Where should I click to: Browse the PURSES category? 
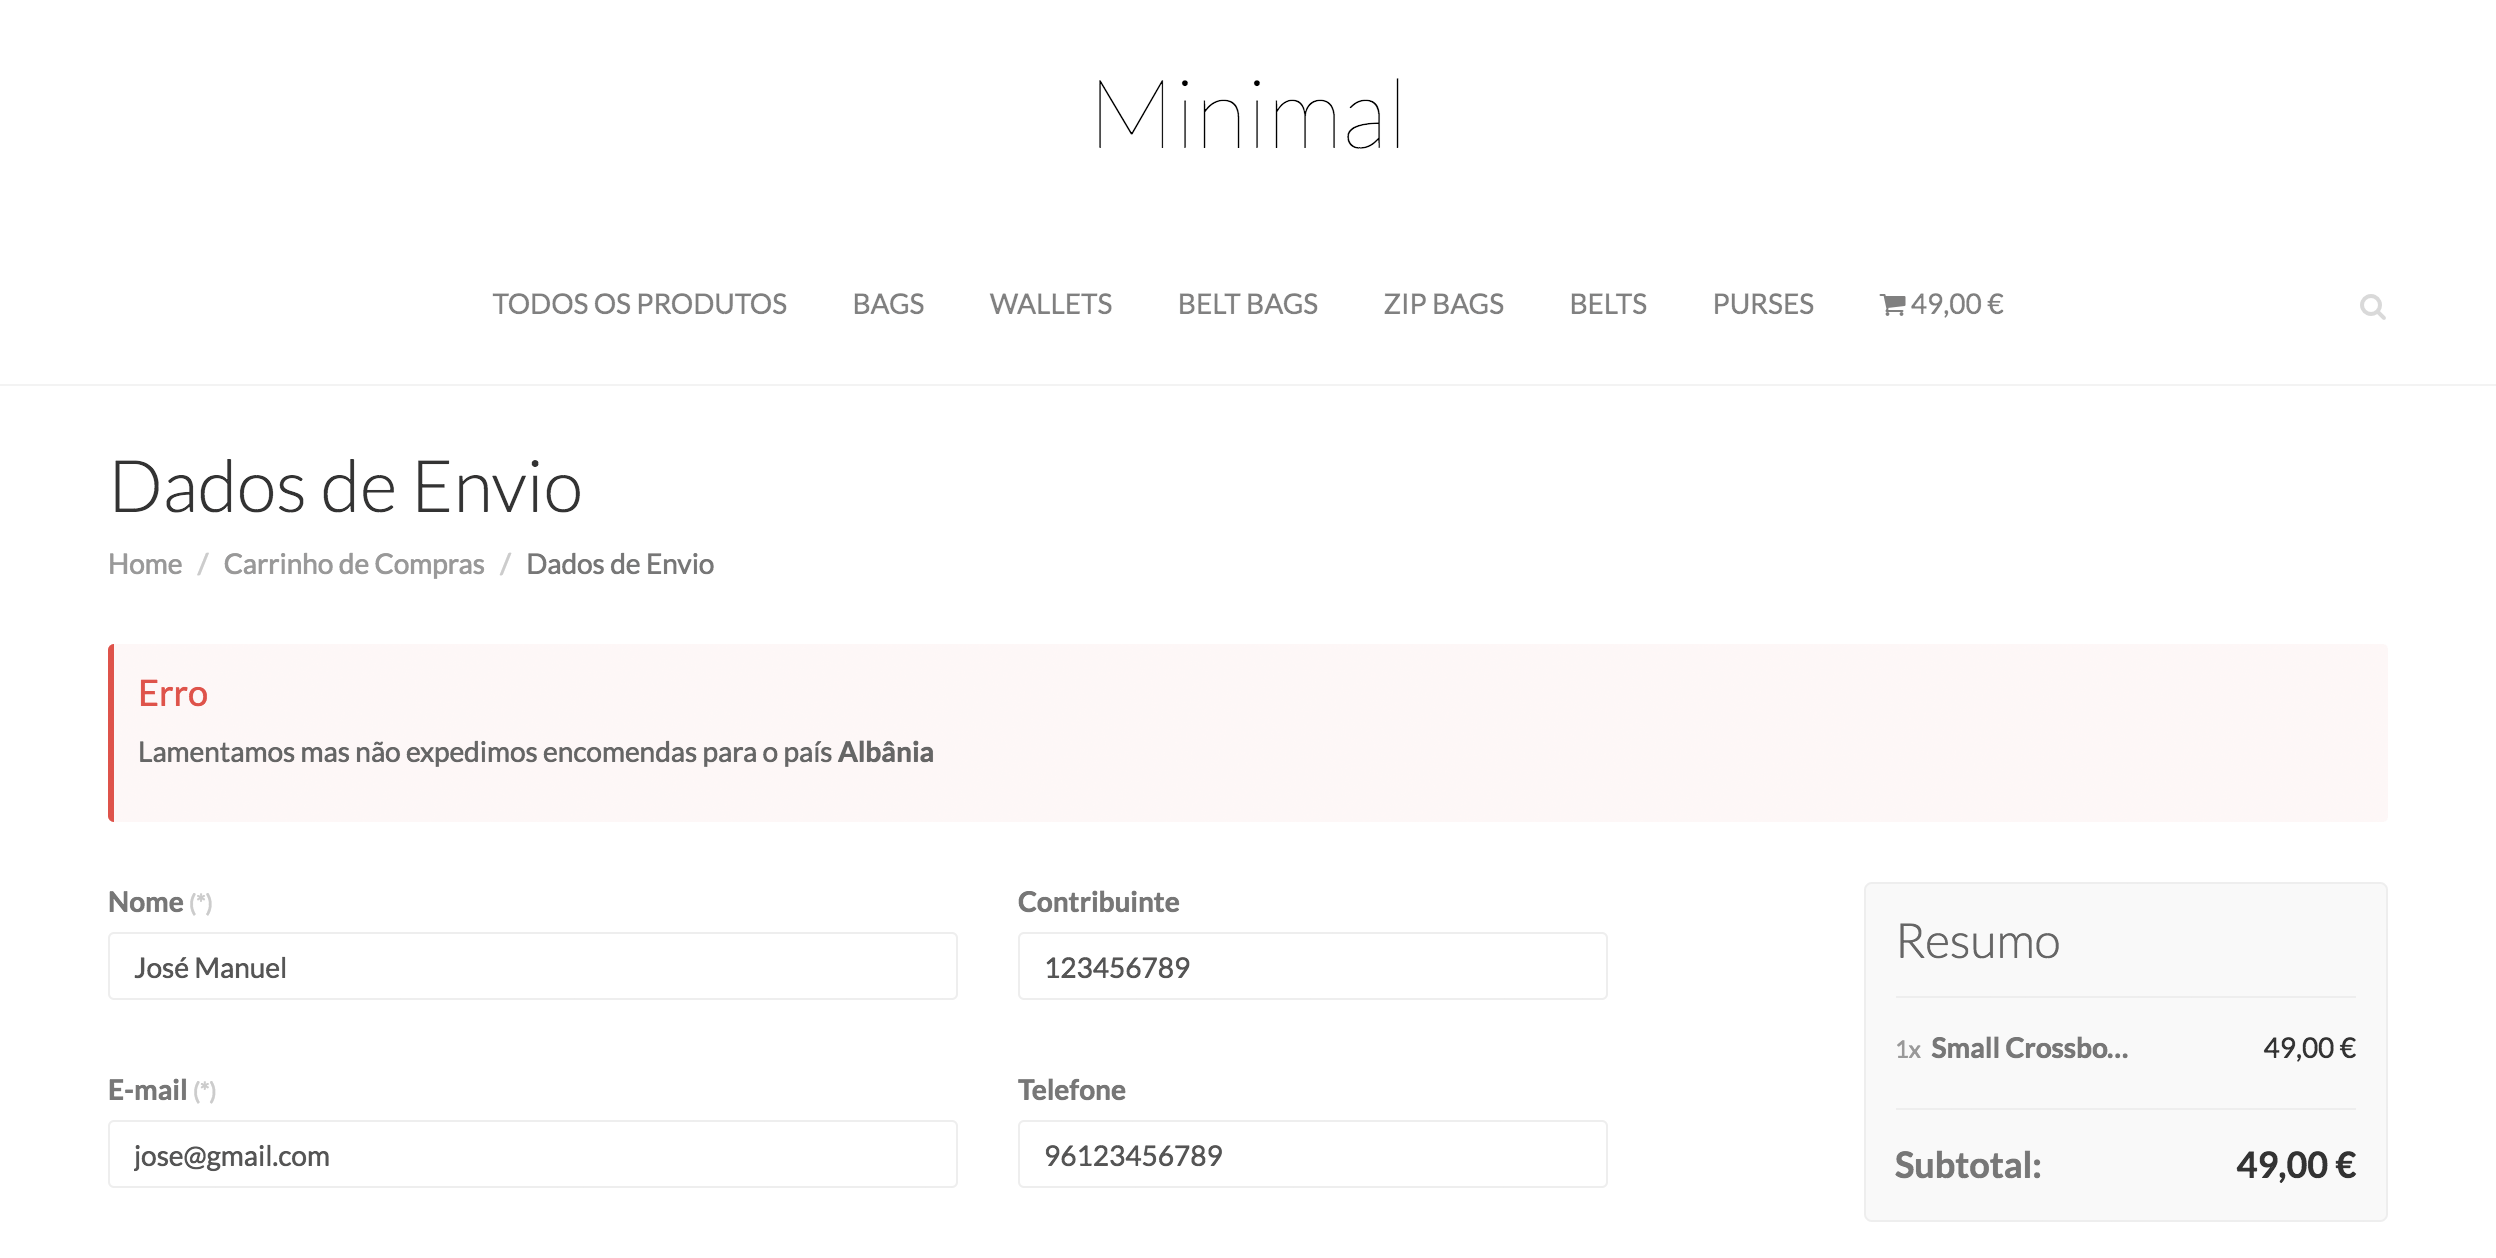coord(1762,304)
